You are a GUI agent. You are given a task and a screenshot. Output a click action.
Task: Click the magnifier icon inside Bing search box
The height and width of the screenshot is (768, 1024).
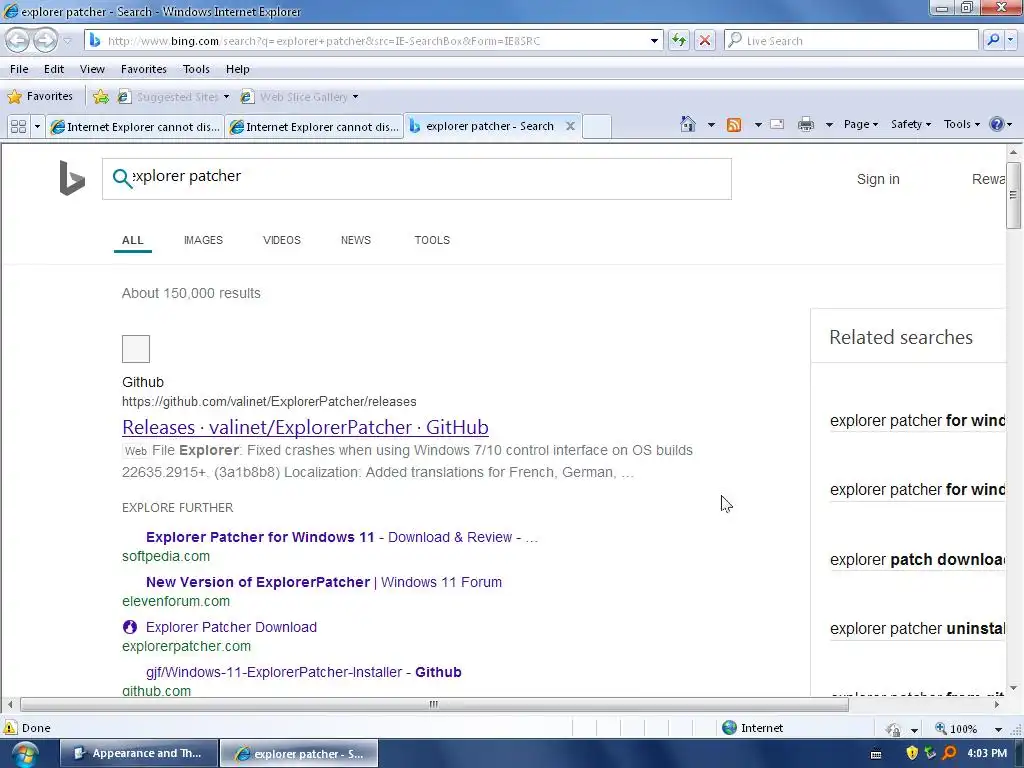pos(121,178)
